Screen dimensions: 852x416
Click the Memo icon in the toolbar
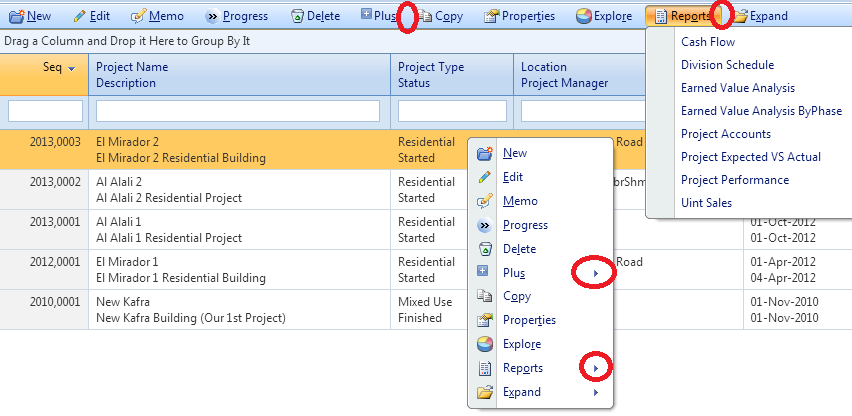[x=140, y=16]
